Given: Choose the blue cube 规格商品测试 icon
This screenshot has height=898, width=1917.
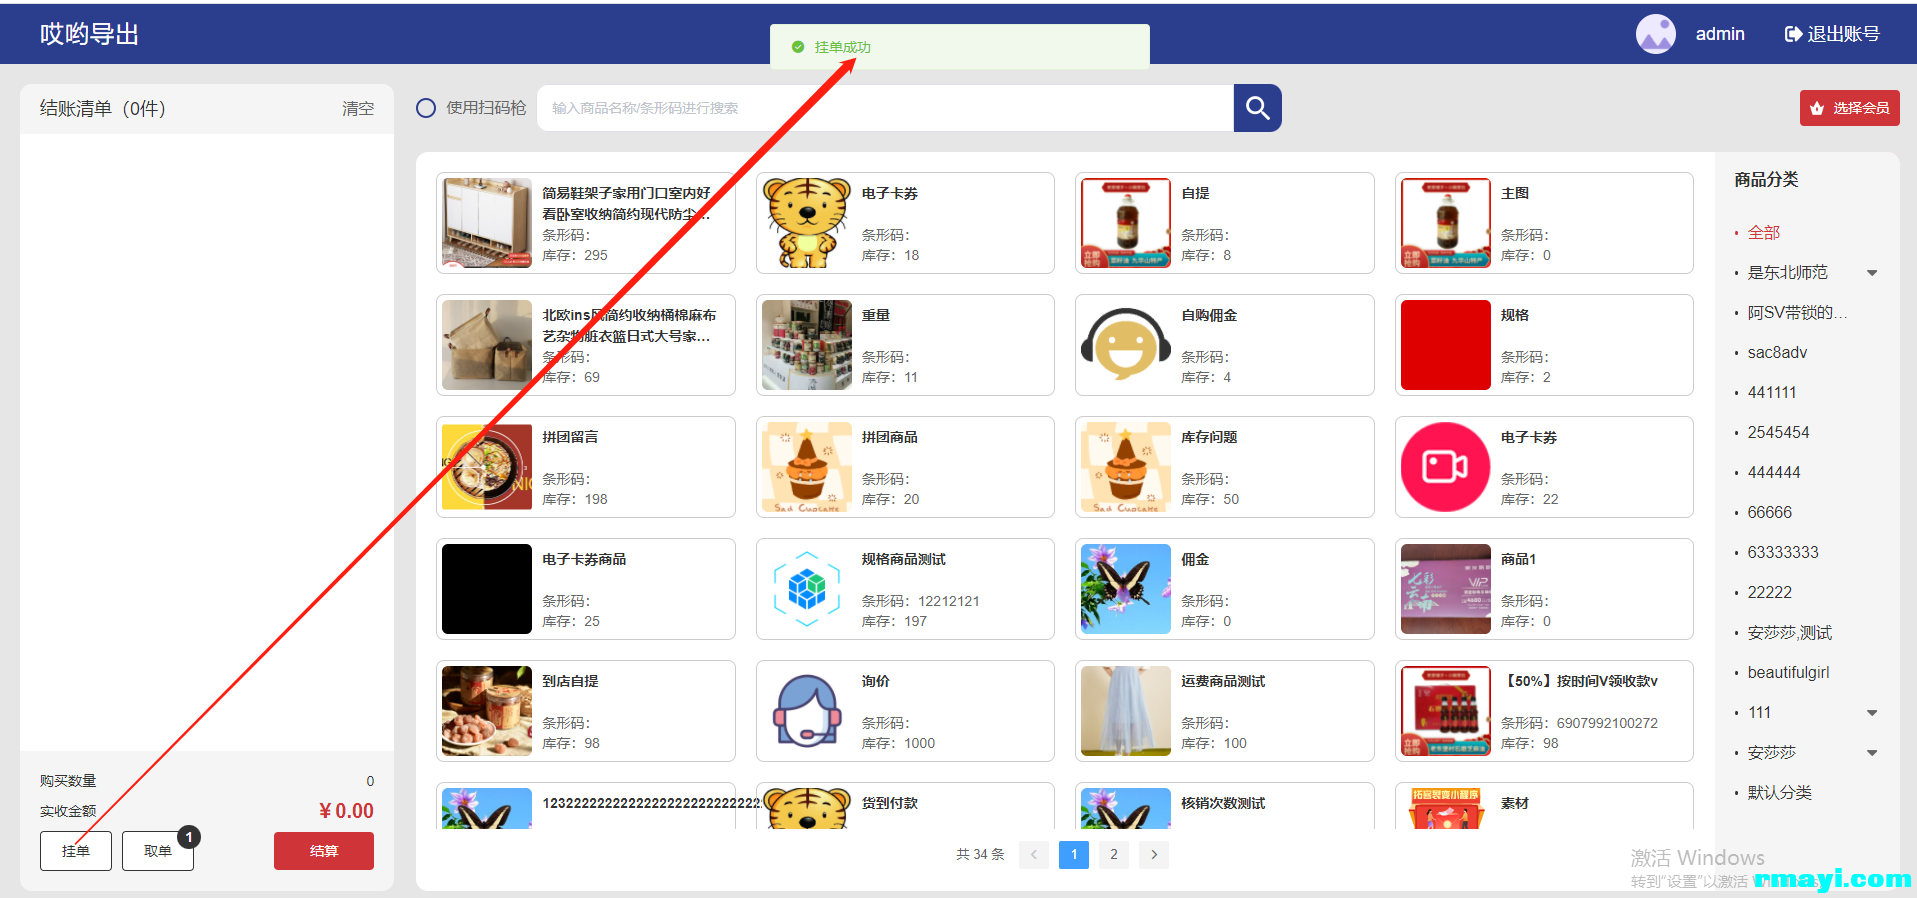Looking at the screenshot, I should pos(806,589).
